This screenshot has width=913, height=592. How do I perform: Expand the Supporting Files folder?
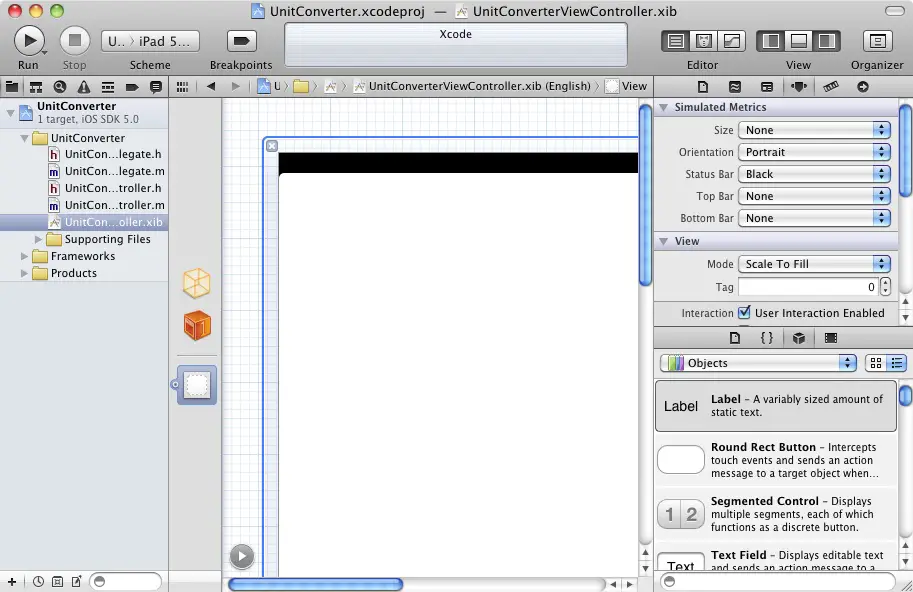(39, 240)
